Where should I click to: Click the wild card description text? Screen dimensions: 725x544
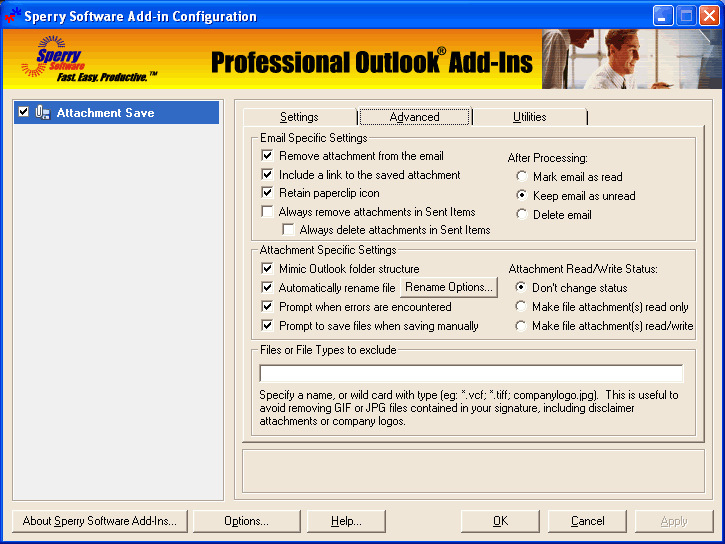[x=468, y=408]
